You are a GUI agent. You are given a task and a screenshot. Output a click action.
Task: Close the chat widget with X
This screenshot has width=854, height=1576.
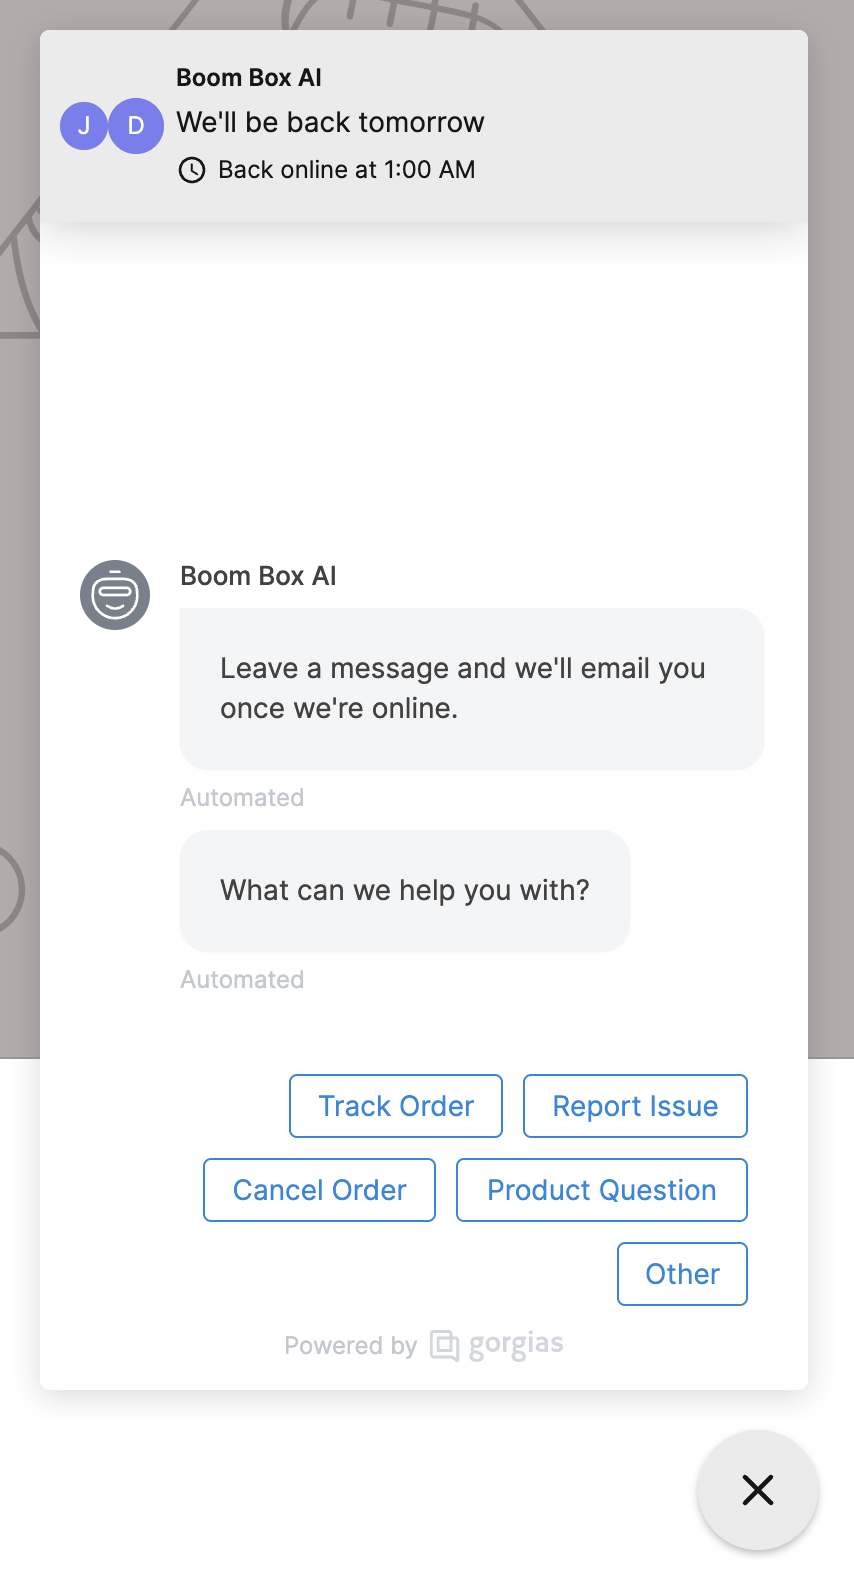click(x=758, y=1490)
